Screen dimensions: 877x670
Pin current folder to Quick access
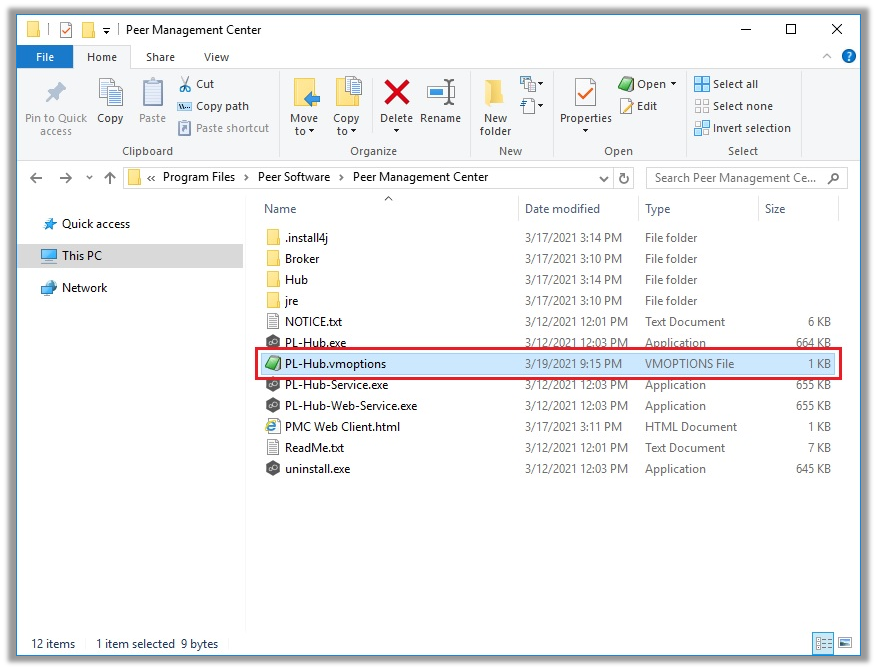(x=55, y=105)
